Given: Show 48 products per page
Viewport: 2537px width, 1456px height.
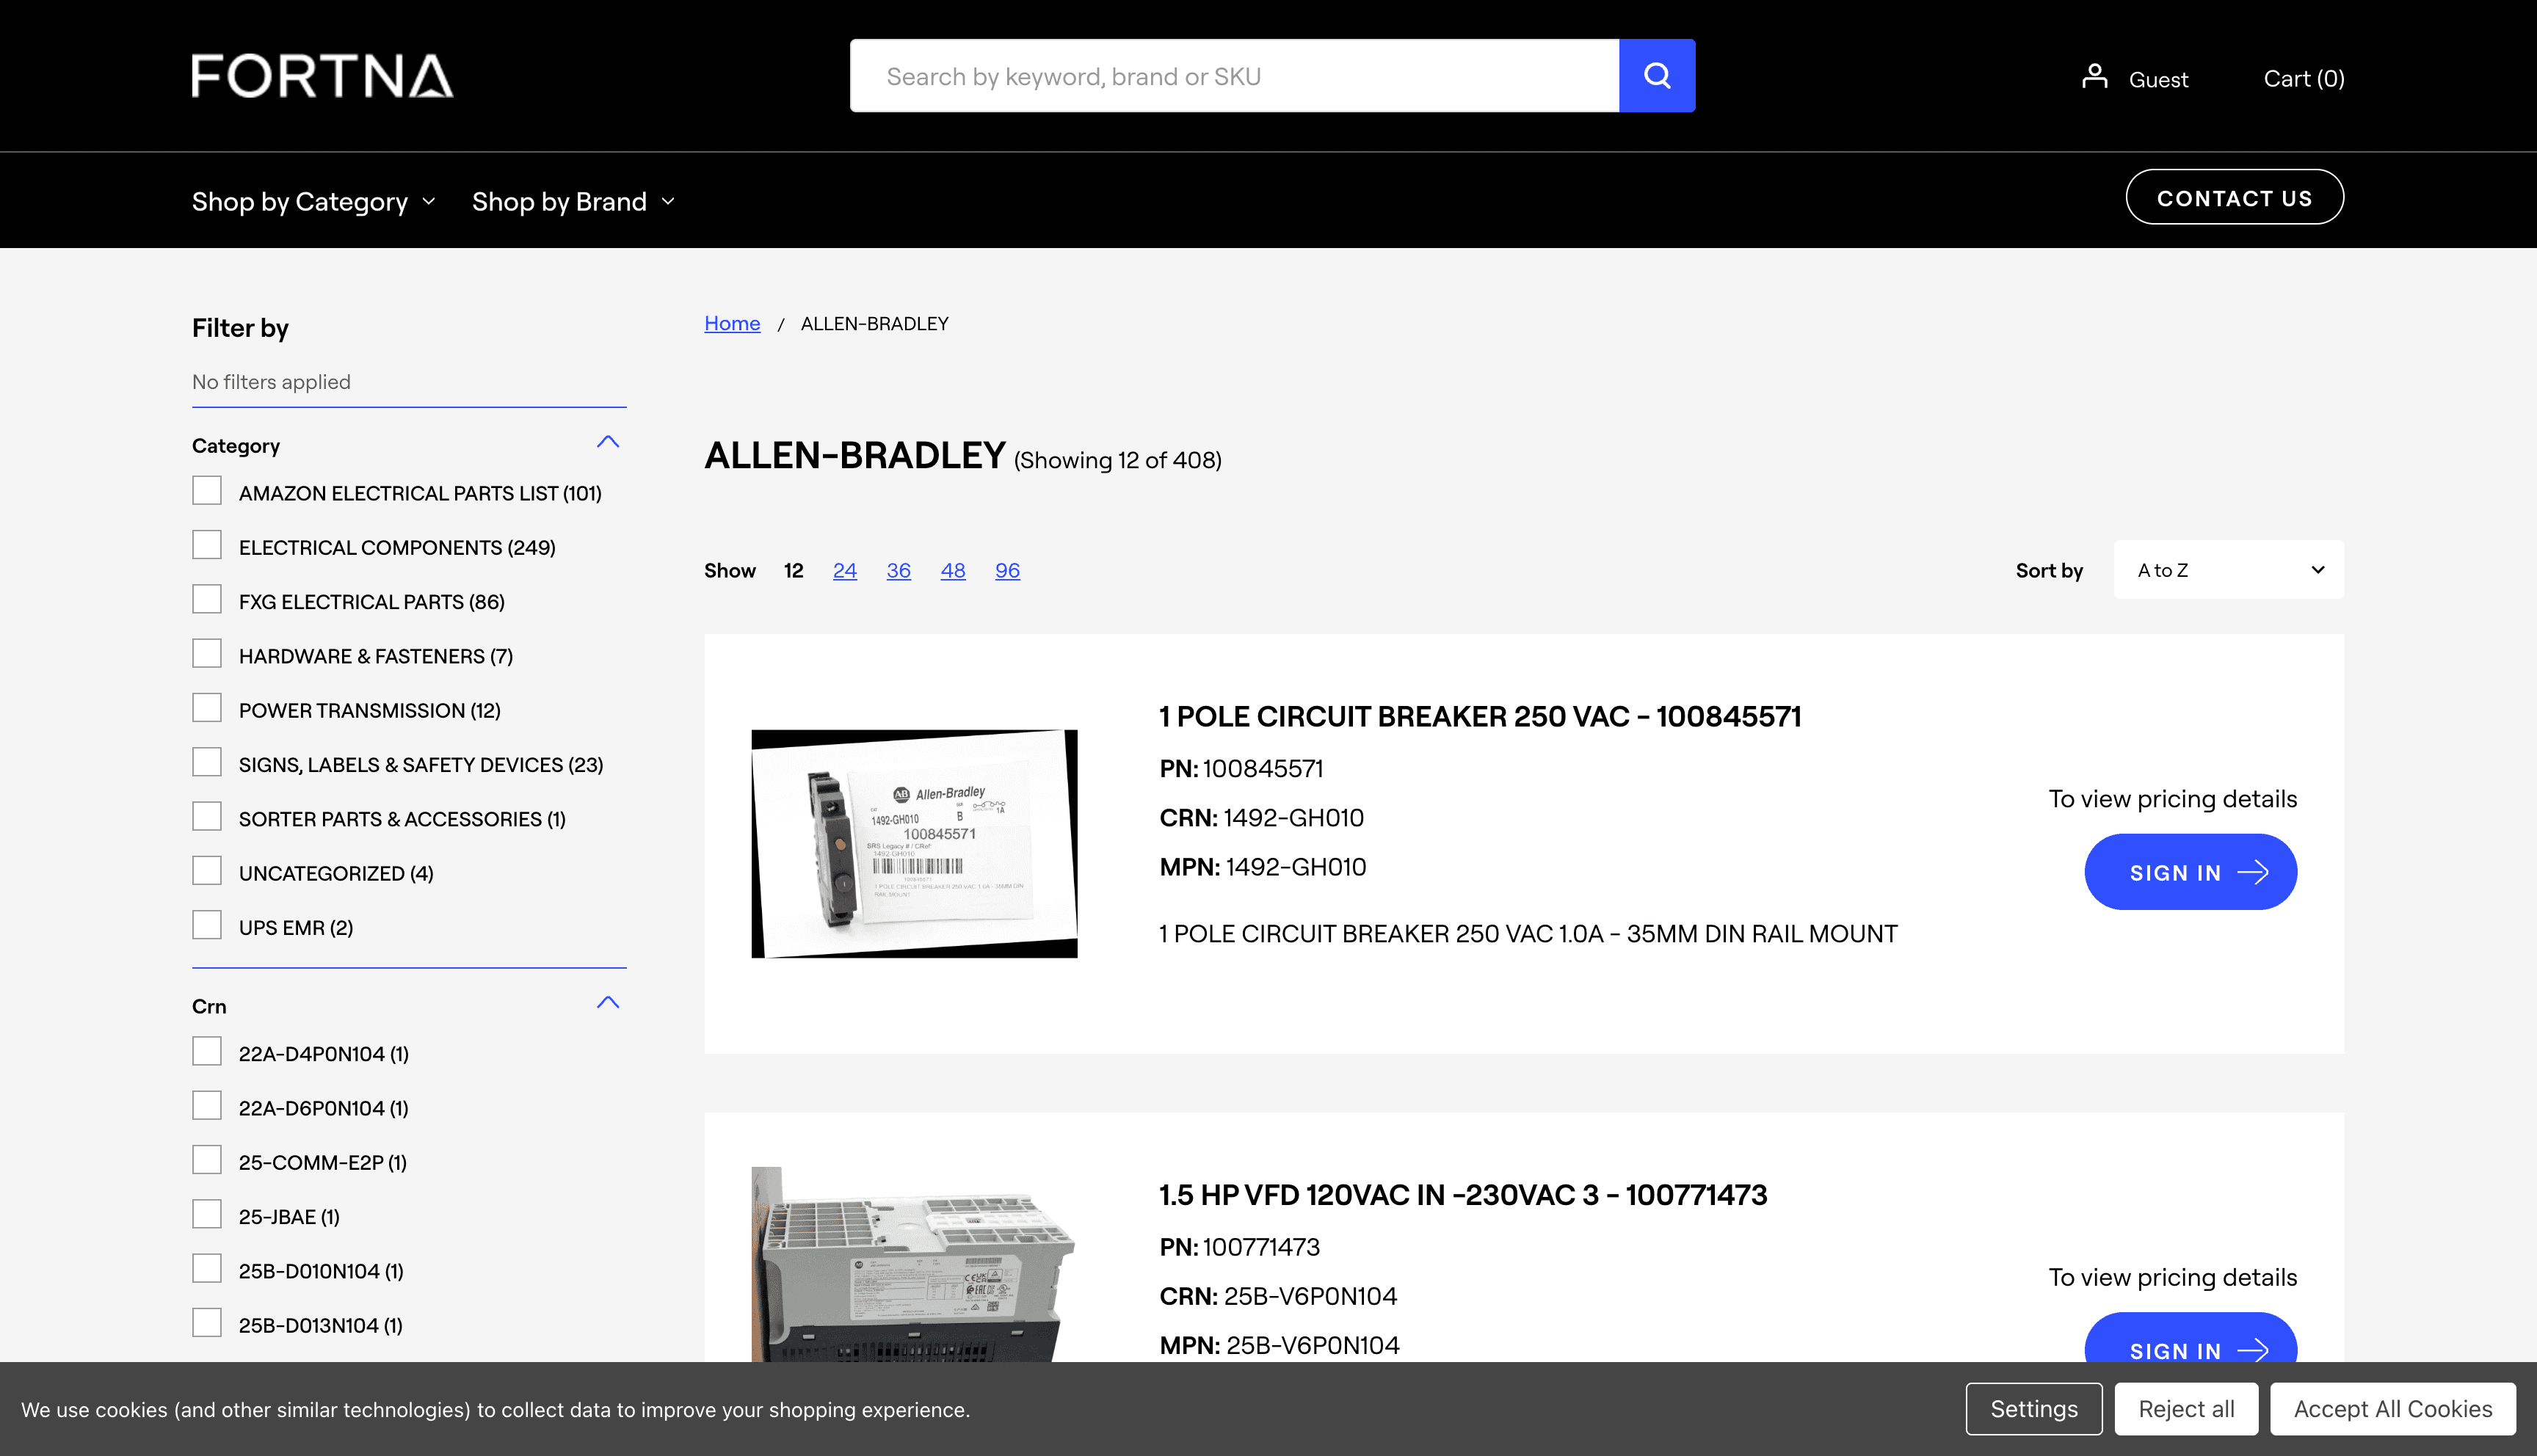Looking at the screenshot, I should tap(953, 570).
